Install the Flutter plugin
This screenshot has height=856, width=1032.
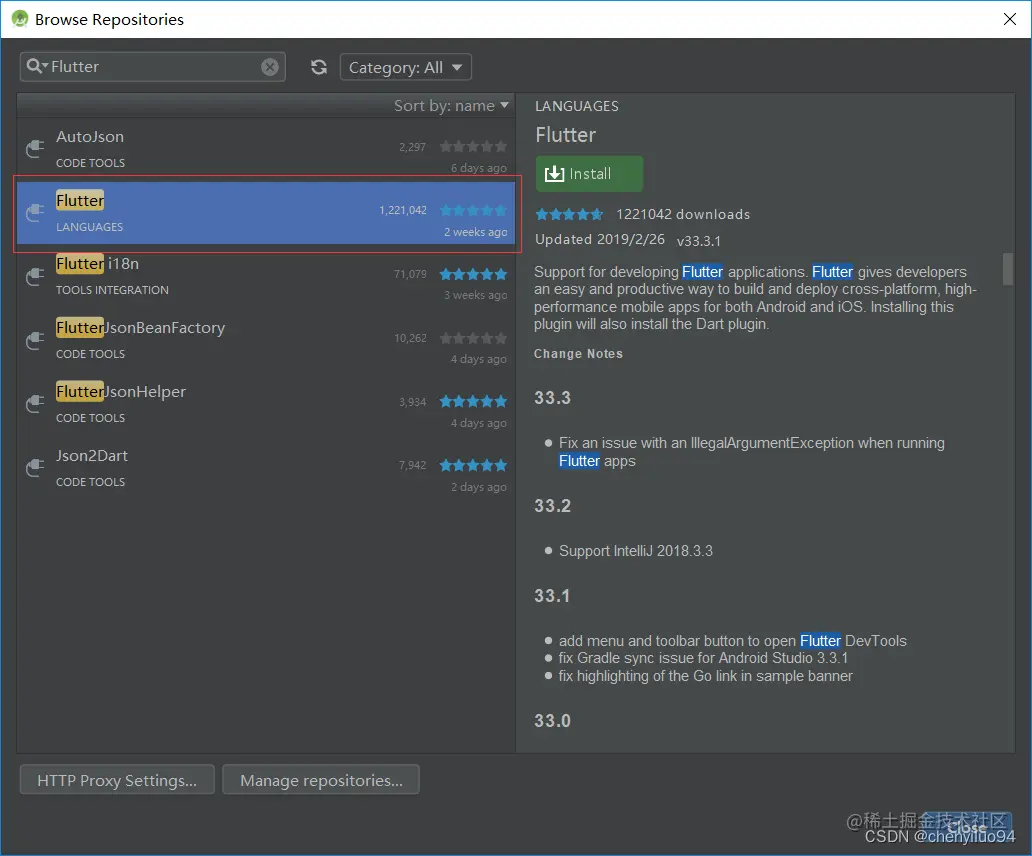click(589, 174)
